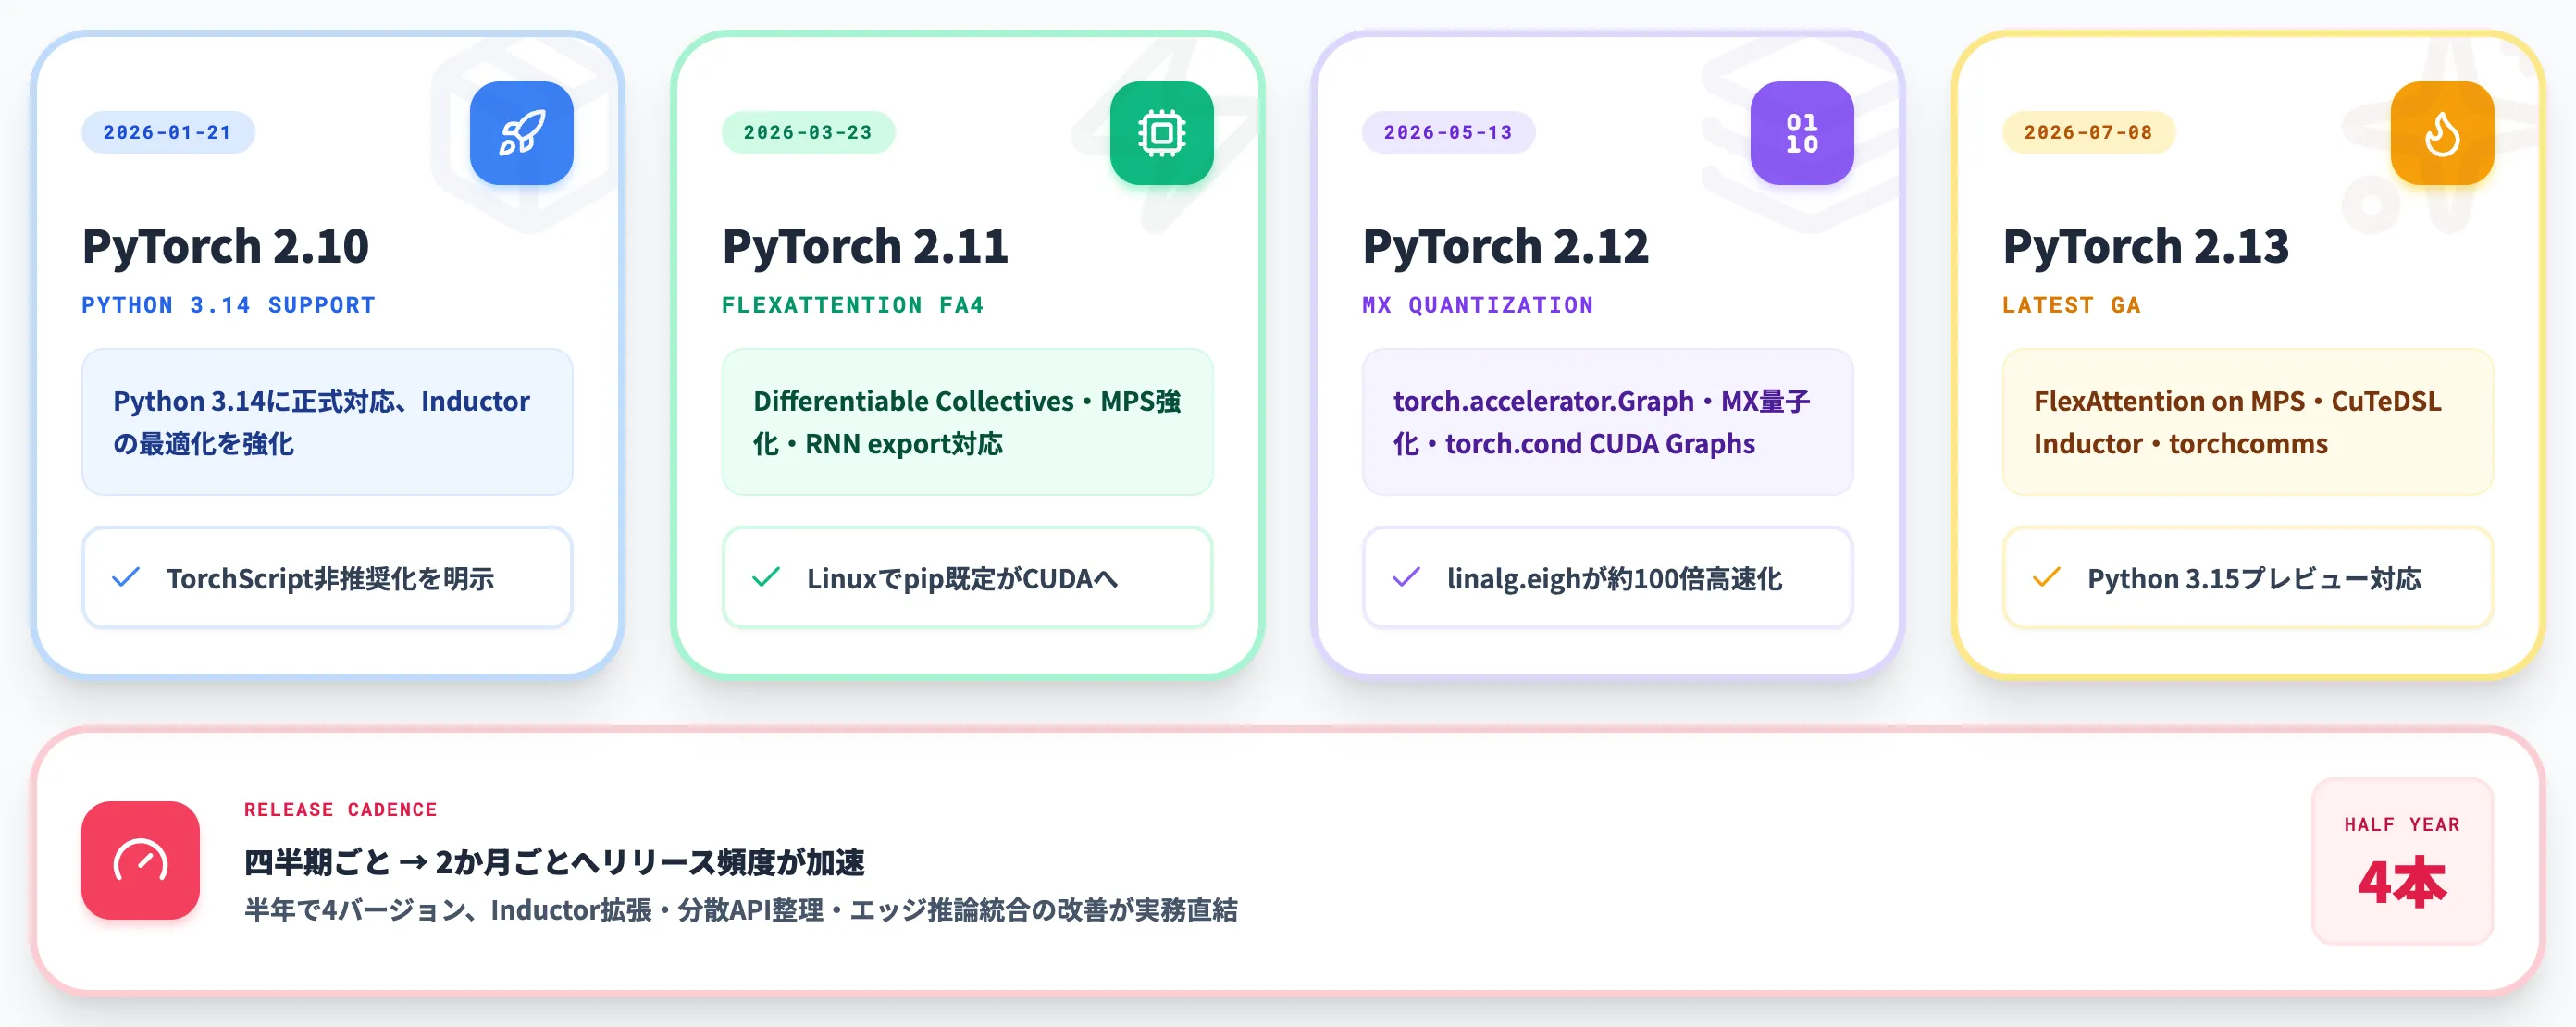Image resolution: width=2576 pixels, height=1027 pixels.
Task: Click the purple binary 0110 icon
Action: (x=1801, y=133)
